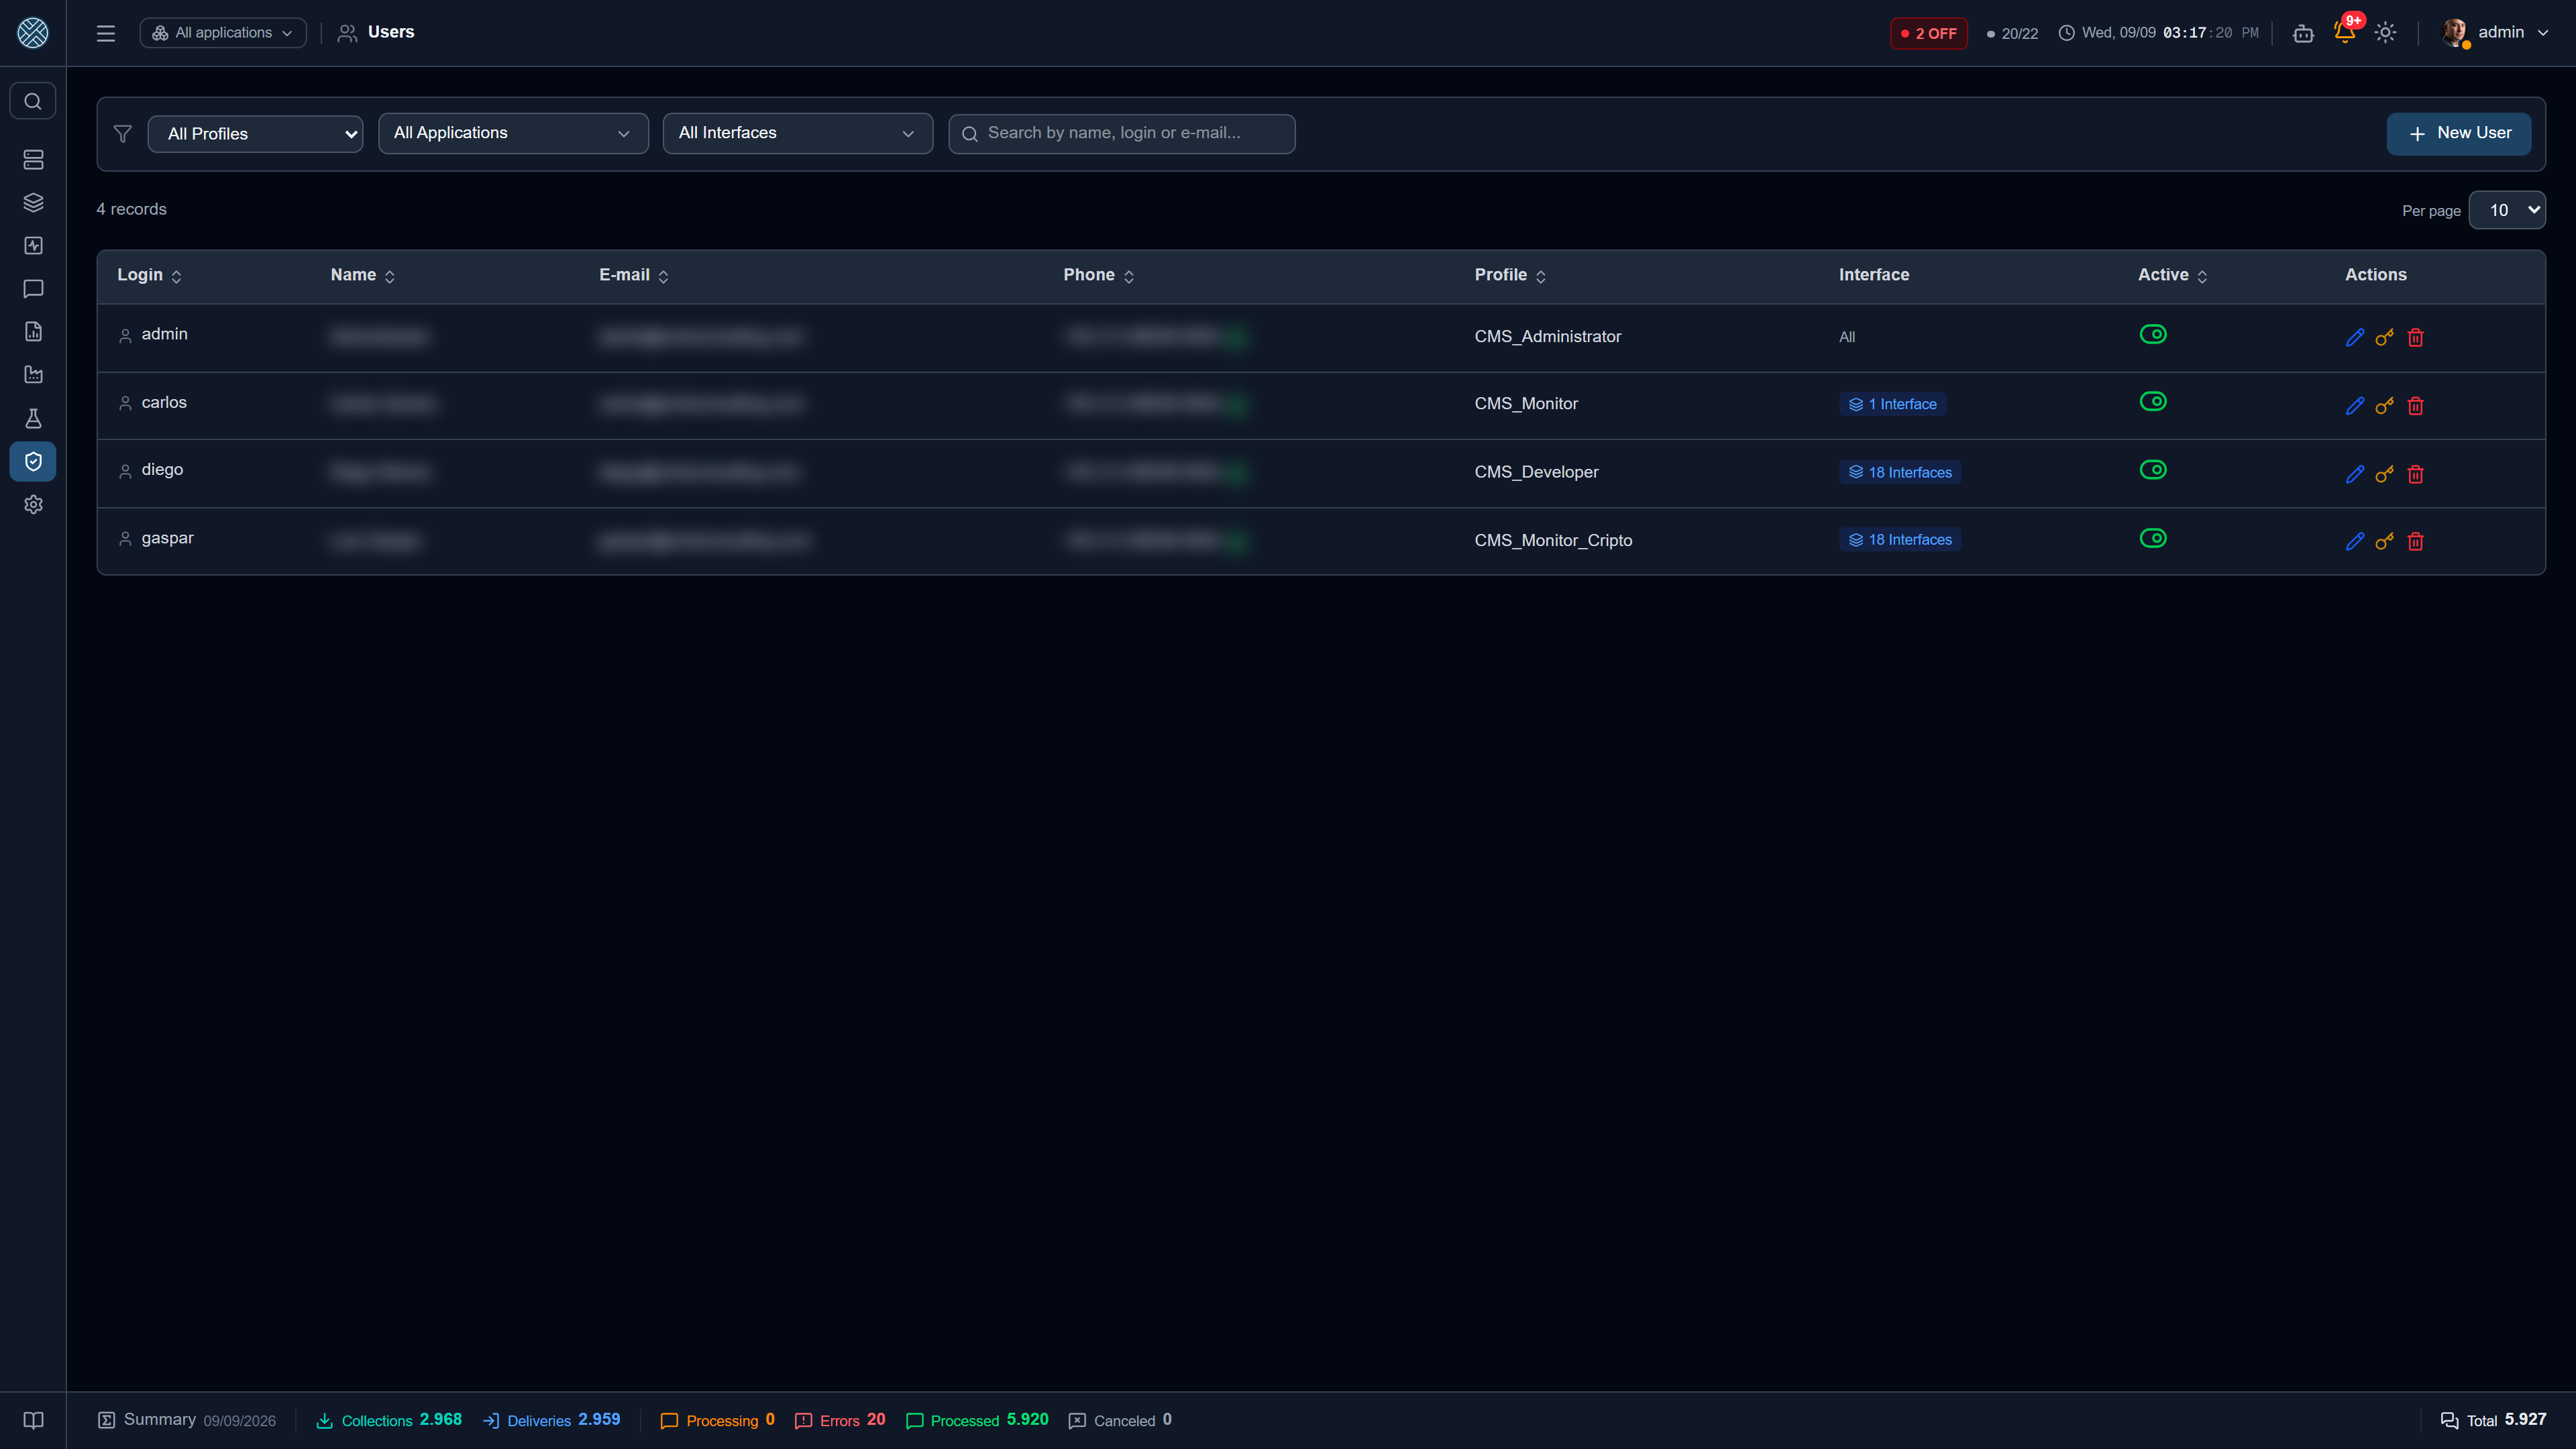Open the messages chat icon in sidebar
Screen dimensions: 2576x1449
(33, 289)
